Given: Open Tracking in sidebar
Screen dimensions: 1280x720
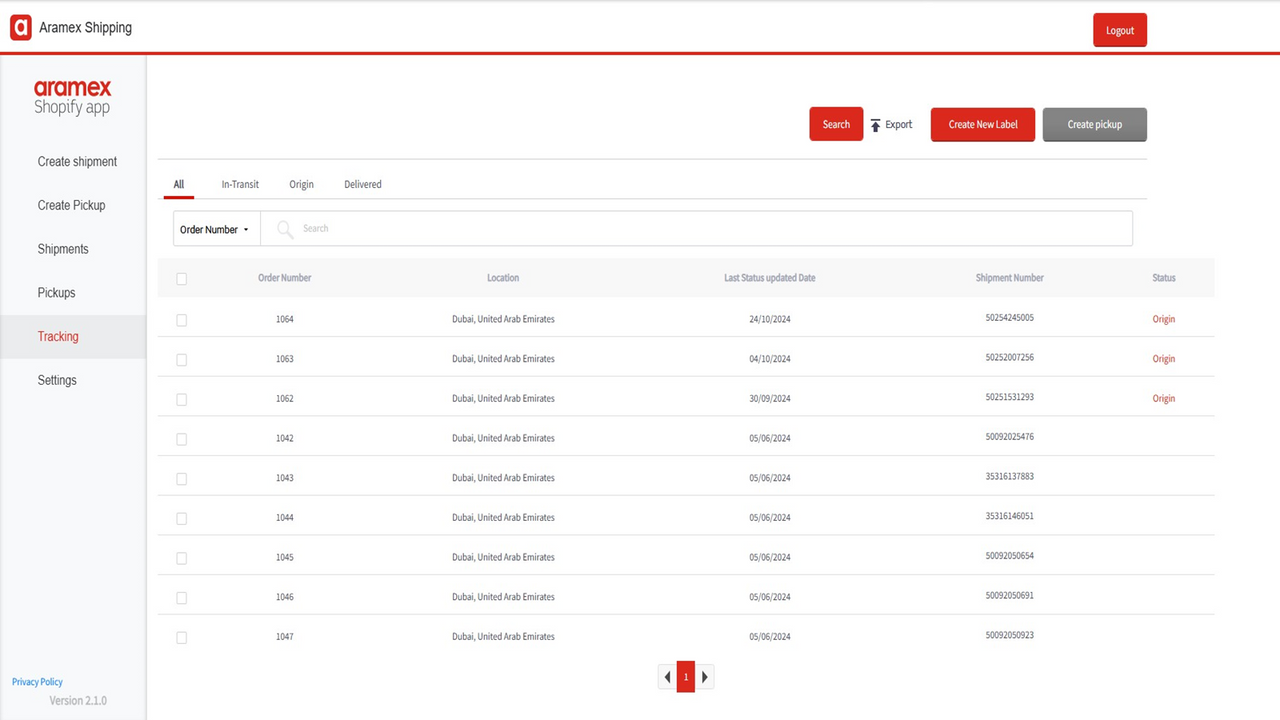Looking at the screenshot, I should [x=73, y=337].
